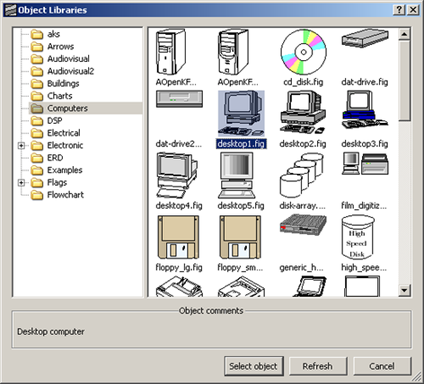The height and width of the screenshot is (384, 424).
Task: Click the DSP folder icon
Action: [x=37, y=121]
